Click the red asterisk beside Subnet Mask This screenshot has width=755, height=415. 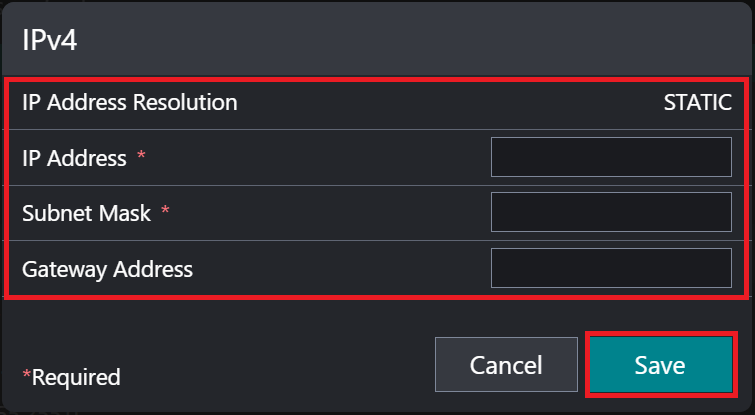(x=165, y=212)
